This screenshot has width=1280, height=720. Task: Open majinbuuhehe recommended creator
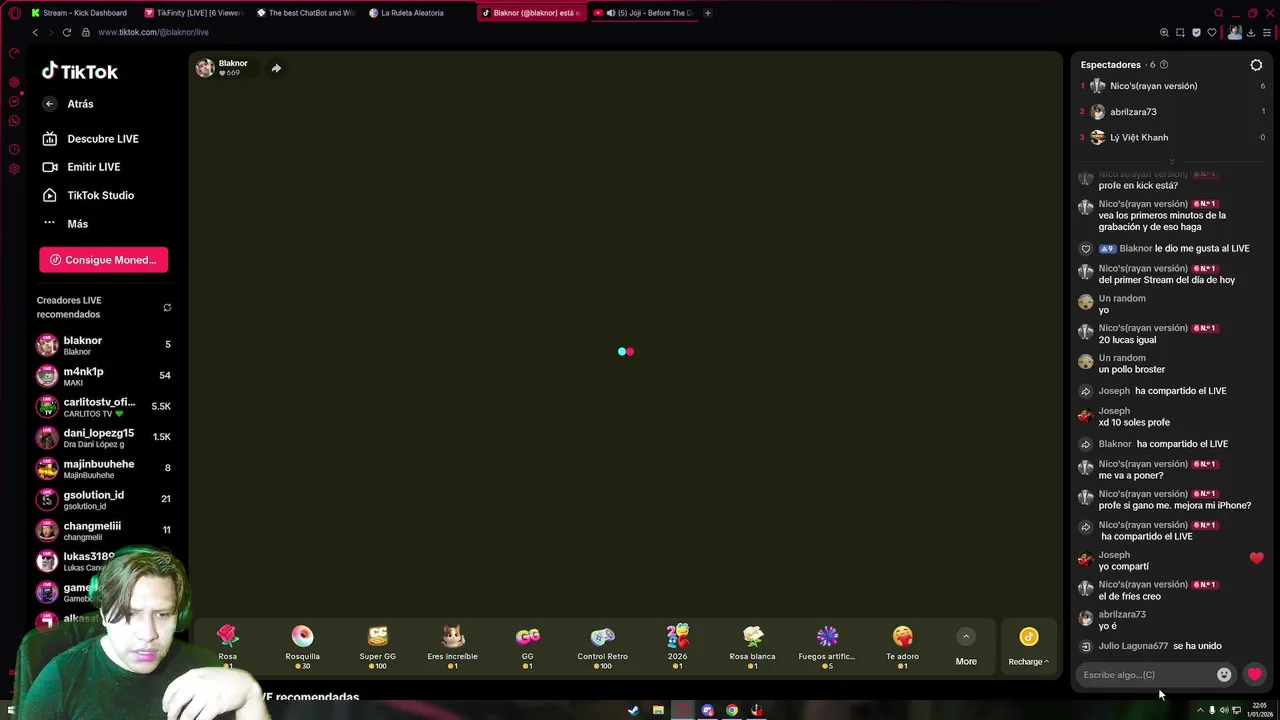coord(104,468)
